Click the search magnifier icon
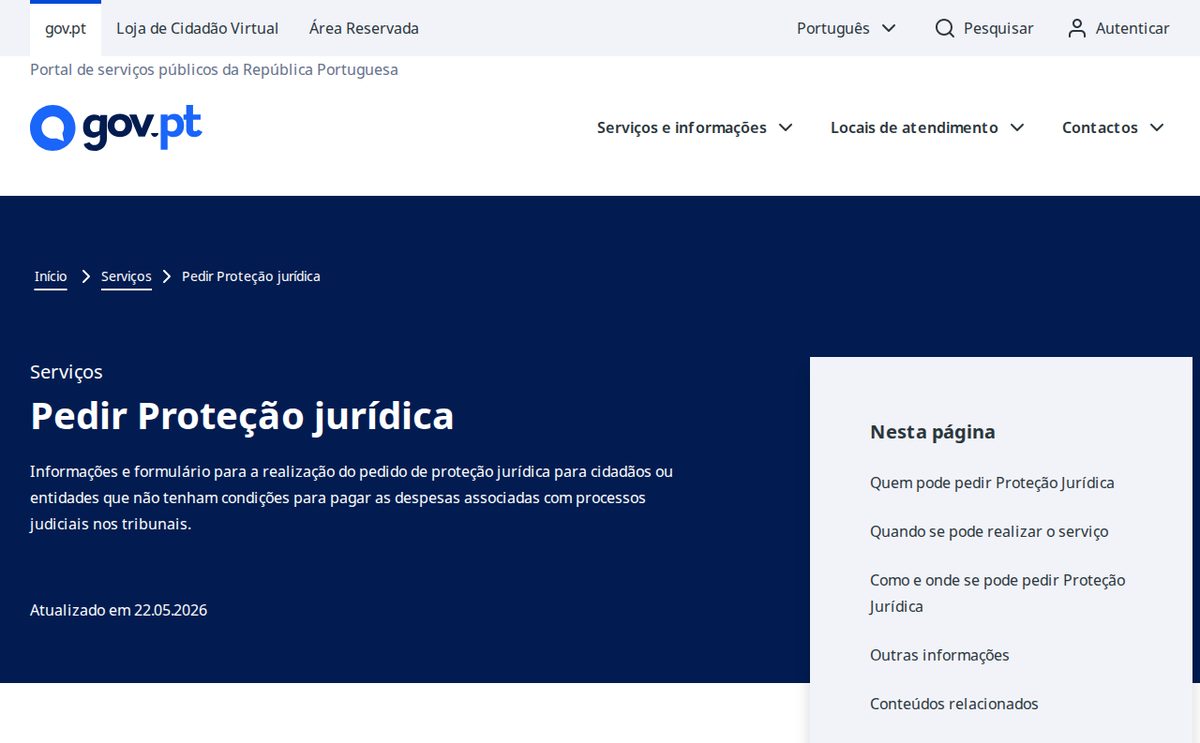The image size is (1200, 743). coord(945,28)
